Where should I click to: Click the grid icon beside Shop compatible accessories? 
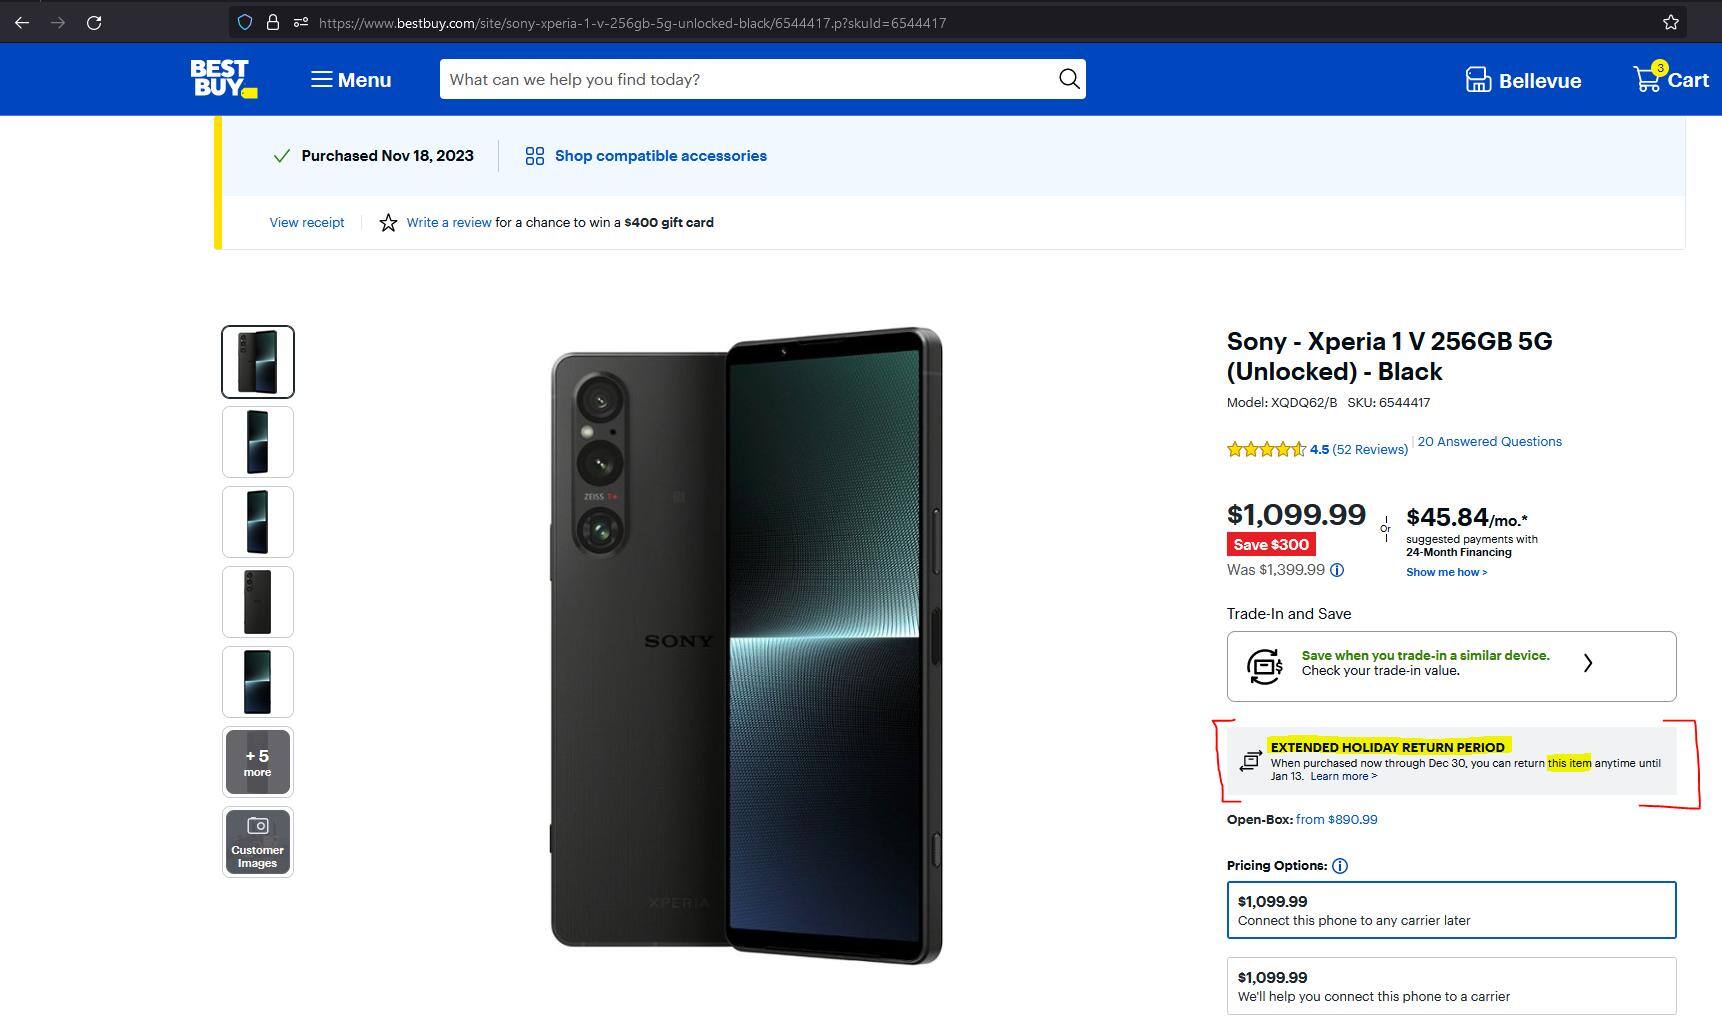click(534, 155)
